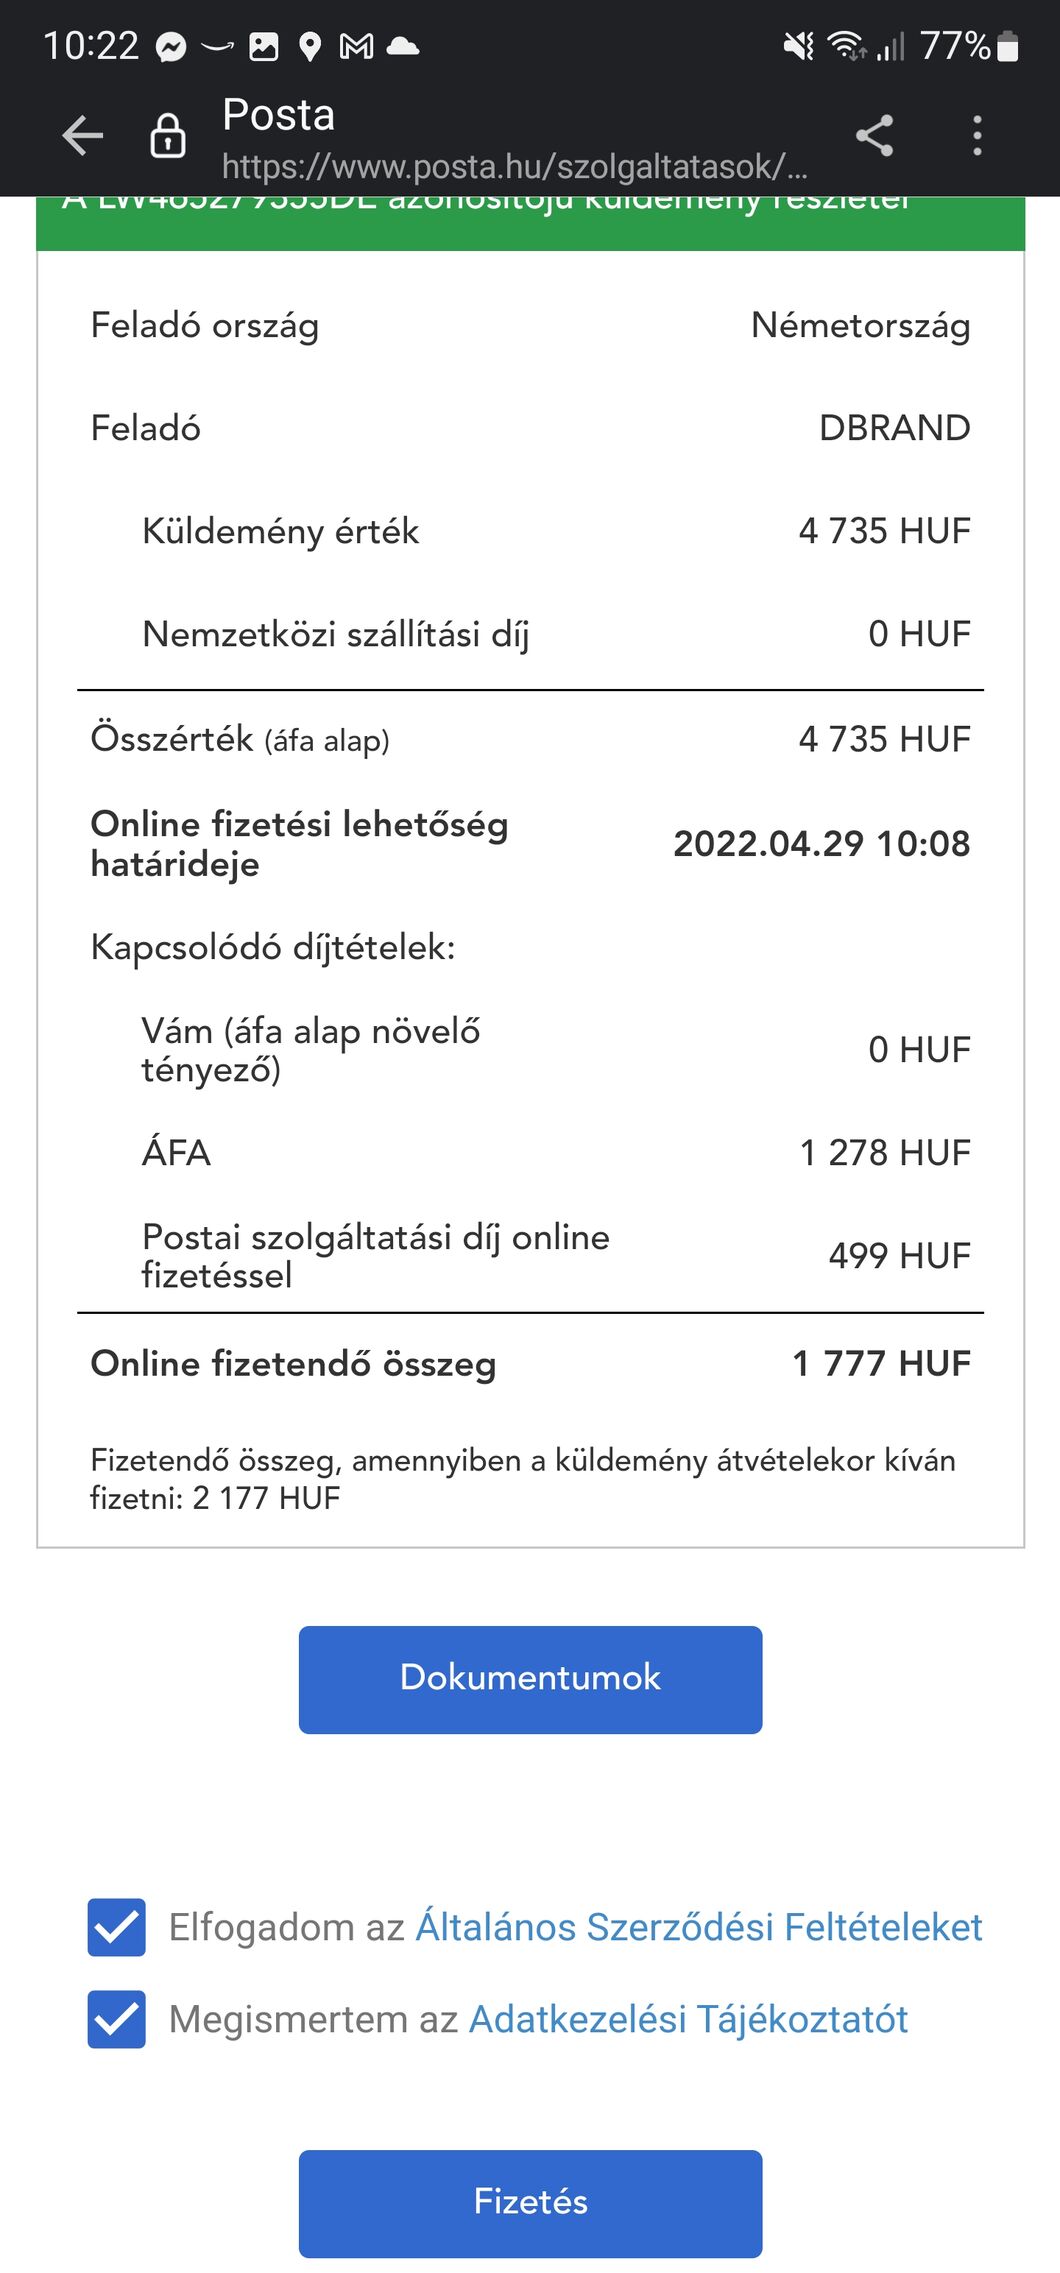Open the Általános Szerződési Feltételeket link

(x=699, y=1927)
